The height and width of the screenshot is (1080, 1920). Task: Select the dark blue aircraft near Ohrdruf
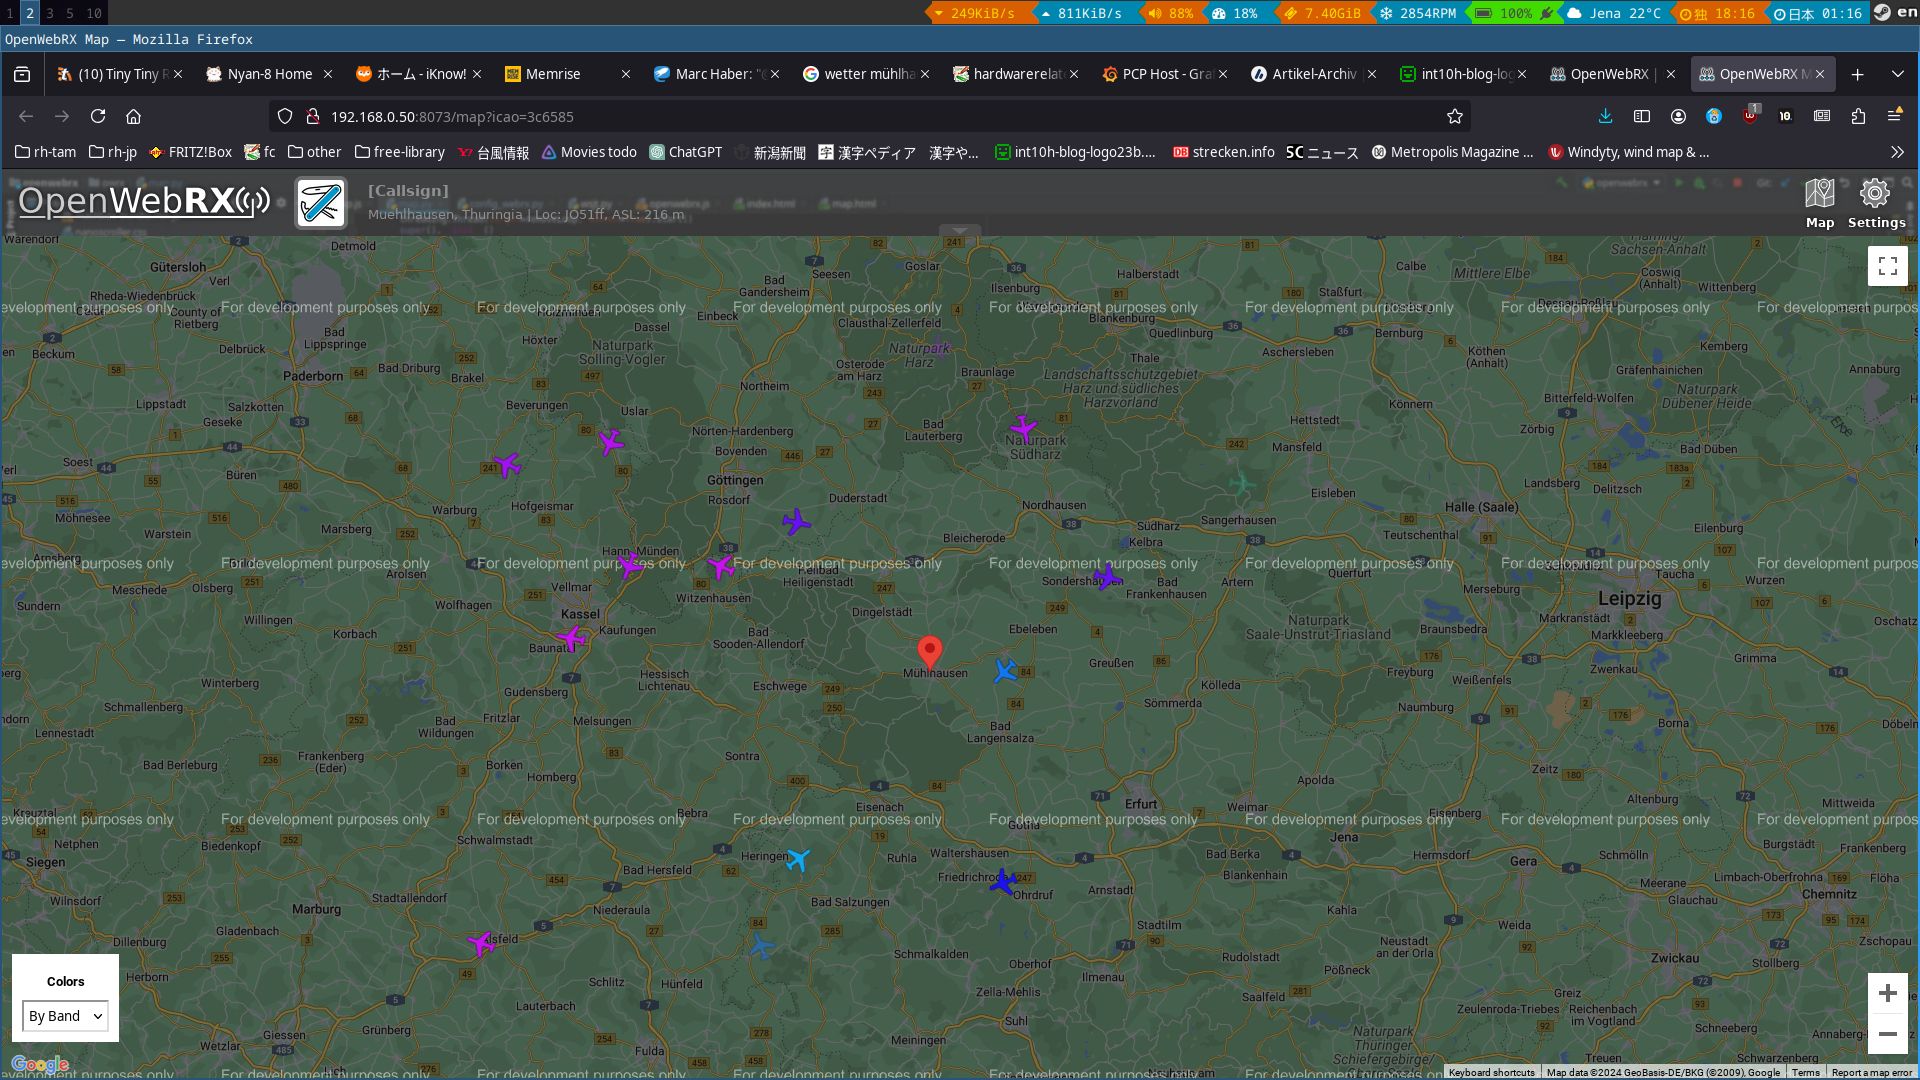tap(1002, 882)
